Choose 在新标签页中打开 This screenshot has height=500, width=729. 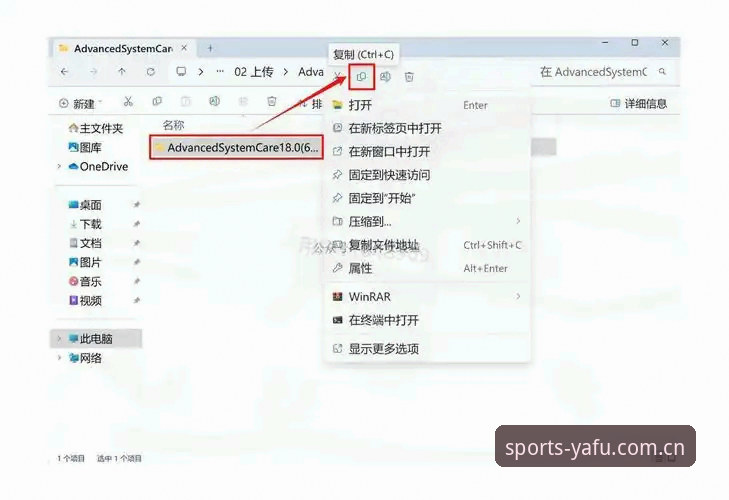click(x=427, y=128)
